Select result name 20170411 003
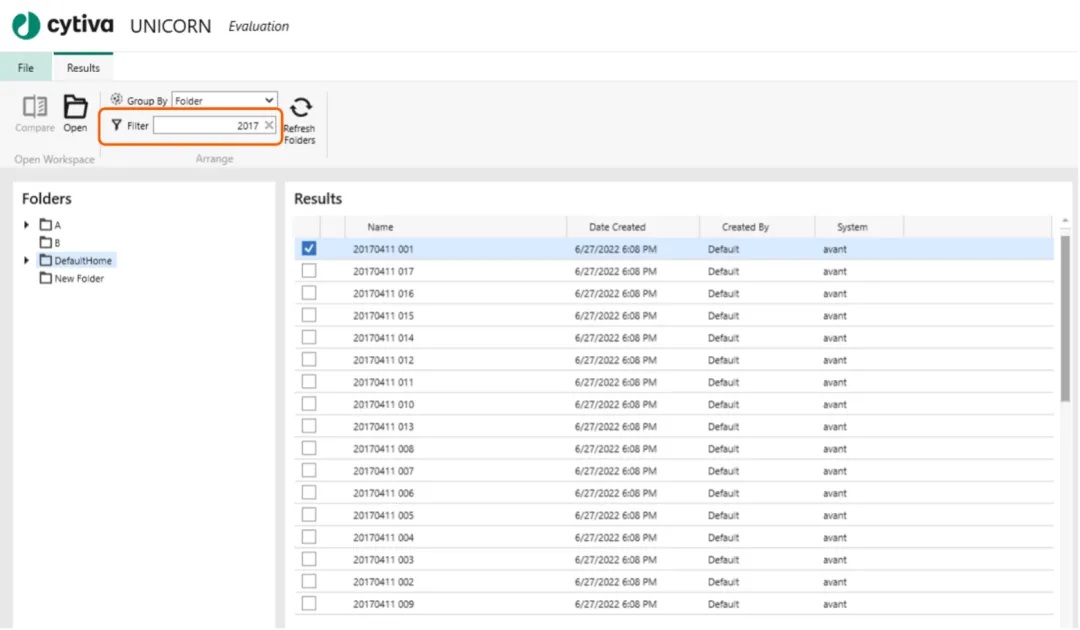This screenshot has width=1080, height=630. click(384, 560)
